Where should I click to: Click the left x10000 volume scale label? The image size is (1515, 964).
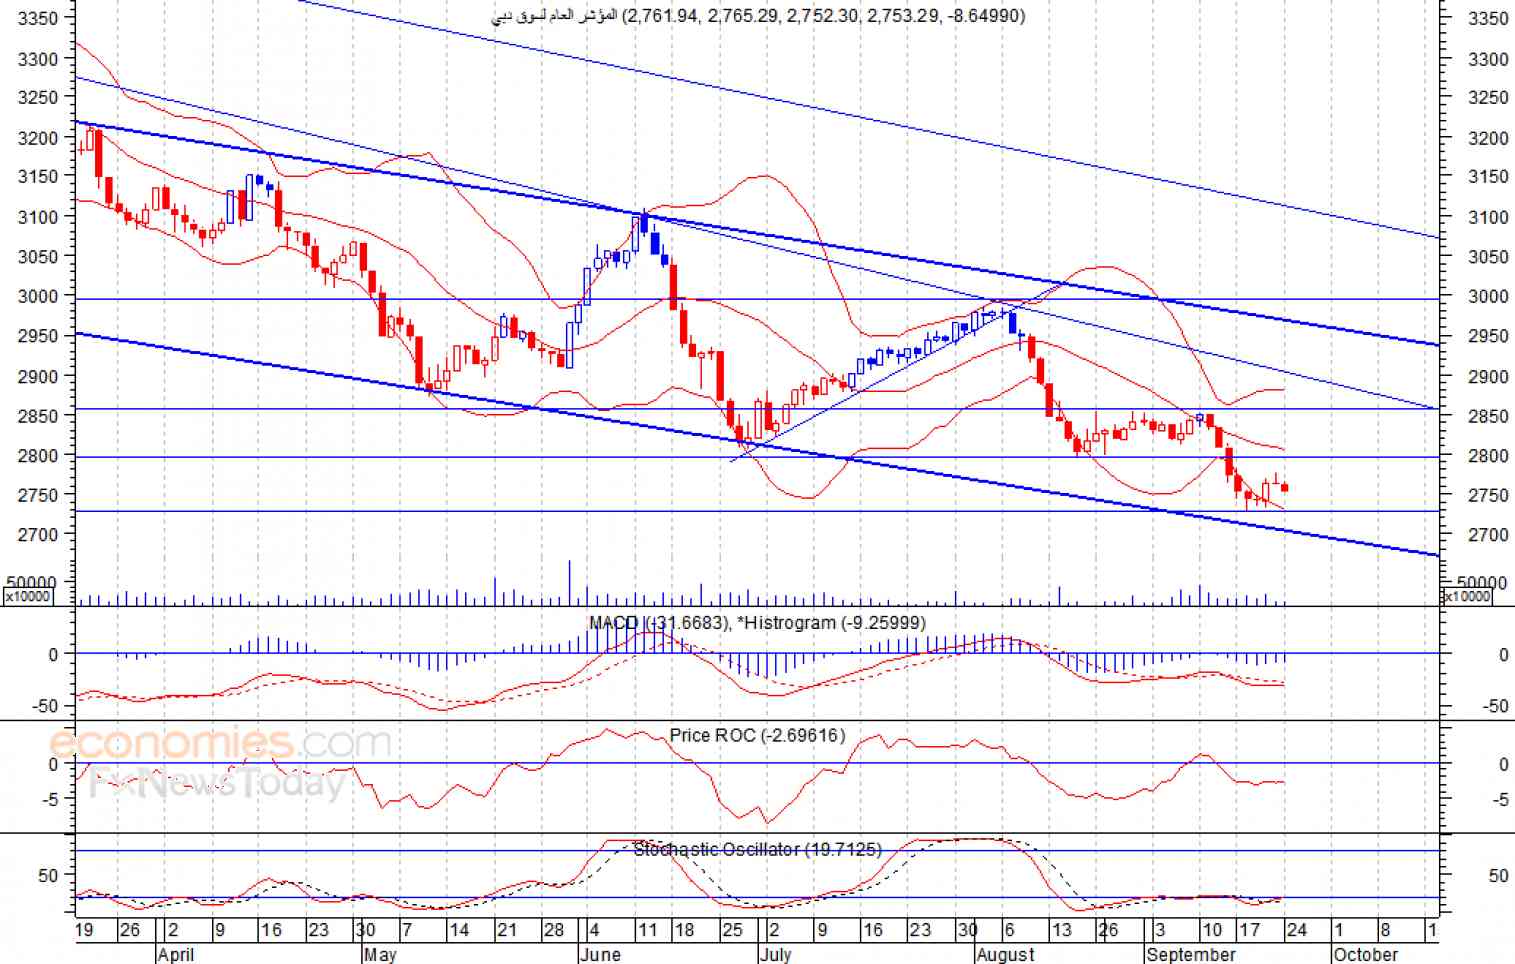[28, 596]
